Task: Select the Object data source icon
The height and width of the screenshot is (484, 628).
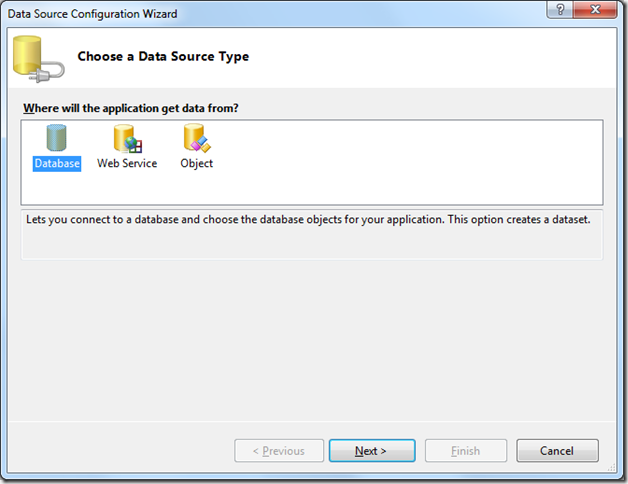Action: click(196, 139)
